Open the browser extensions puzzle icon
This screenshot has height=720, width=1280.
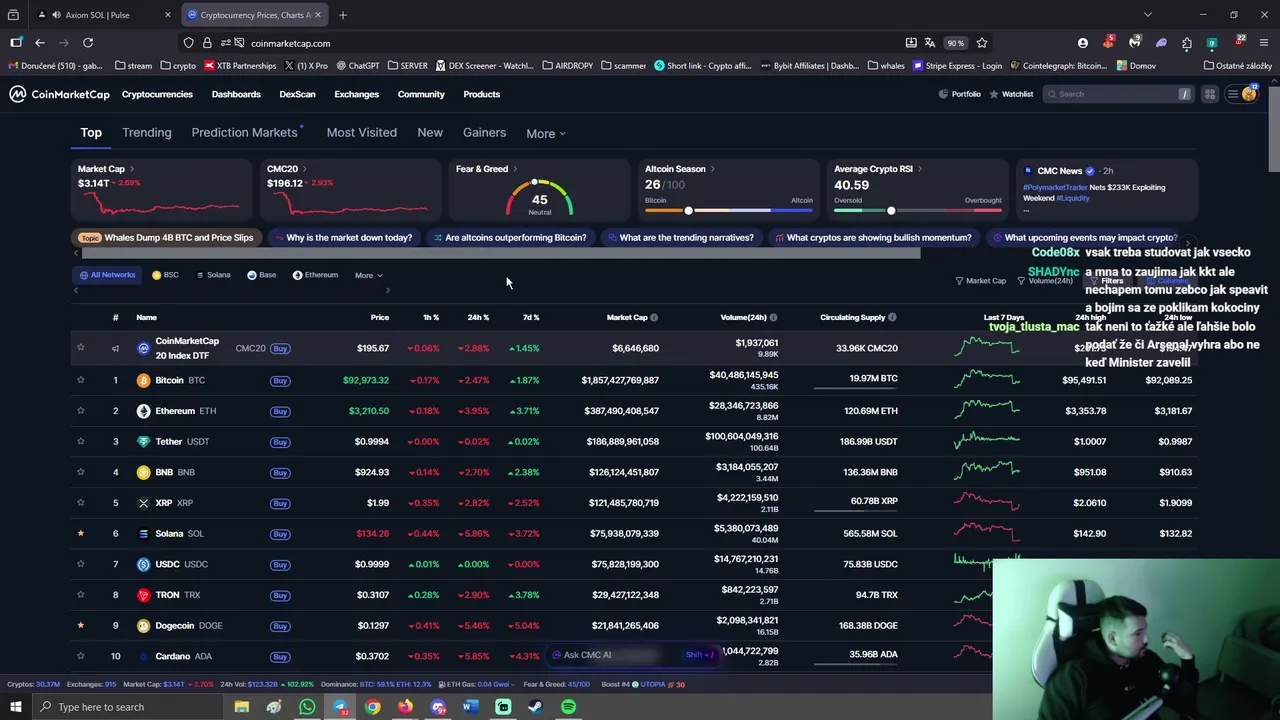click(1186, 43)
